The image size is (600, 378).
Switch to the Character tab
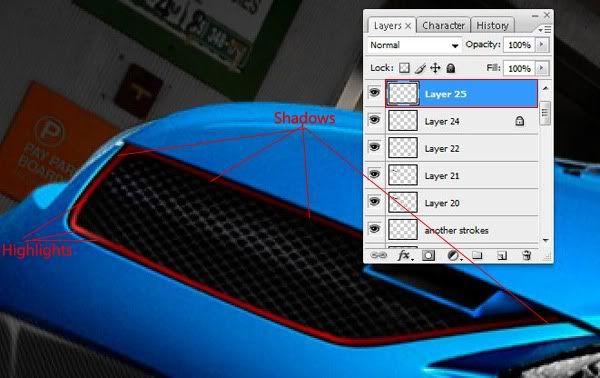pos(443,25)
